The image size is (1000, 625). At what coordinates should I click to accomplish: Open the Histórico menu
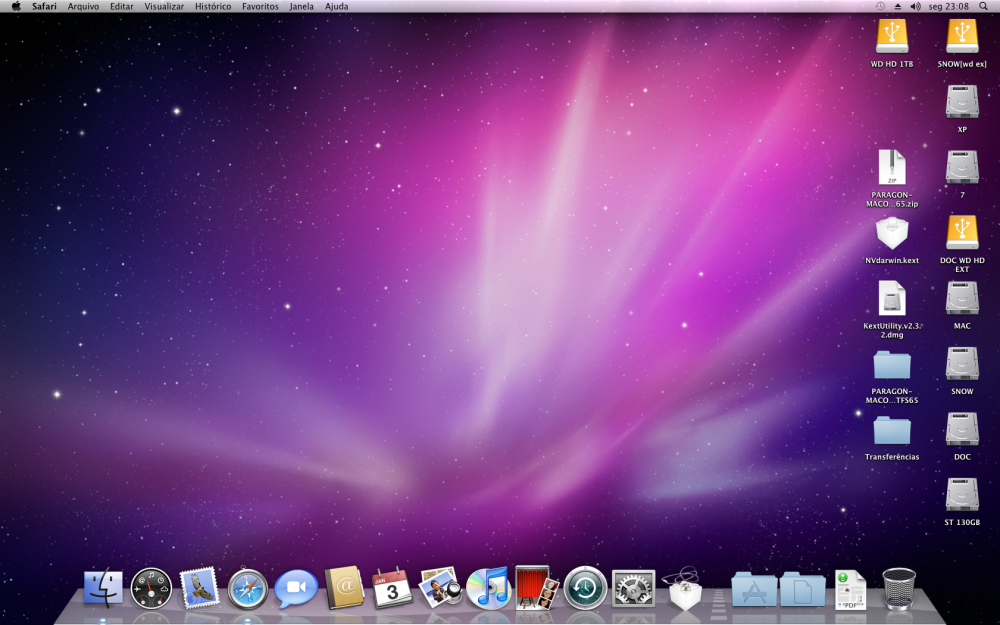pos(213,6)
